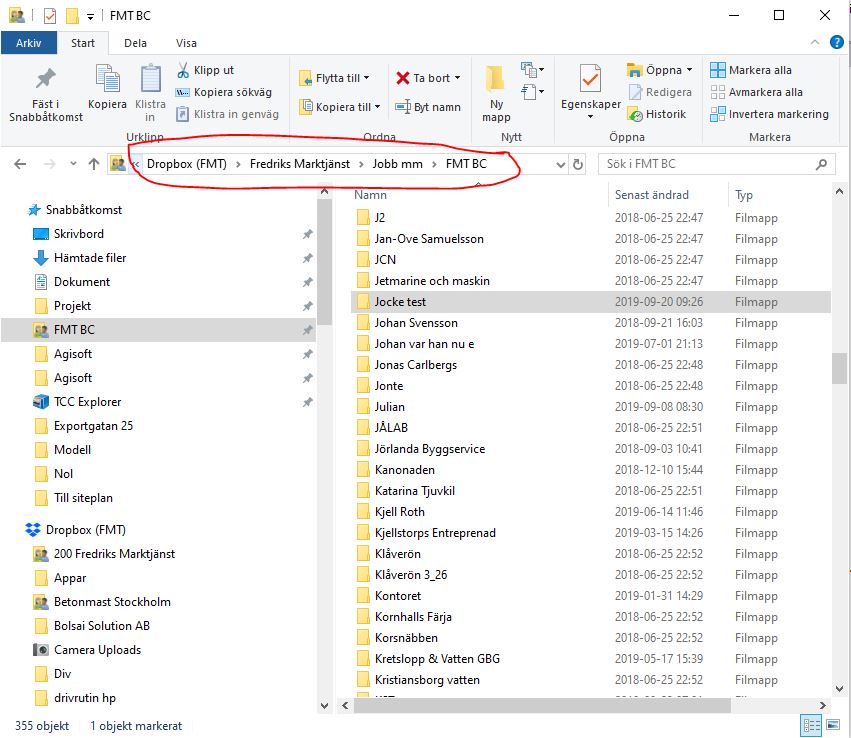Click the Klistra in clipboard icon
The width and height of the screenshot is (851, 738).
(x=150, y=78)
